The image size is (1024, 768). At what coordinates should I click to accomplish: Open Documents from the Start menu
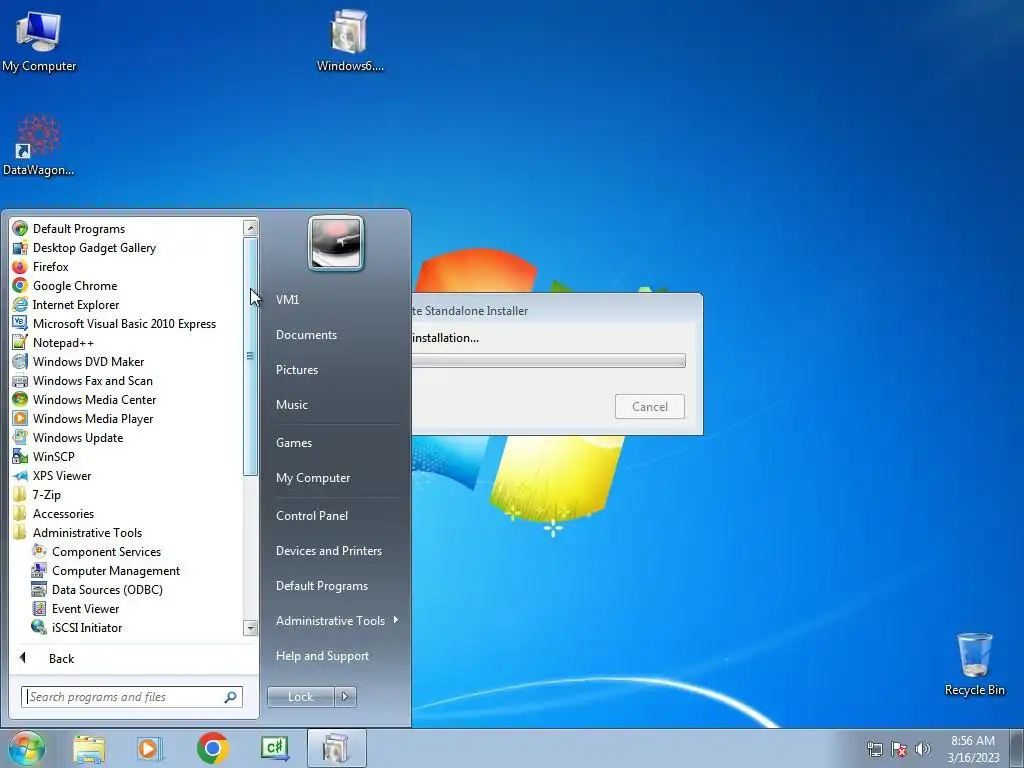pyautogui.click(x=306, y=334)
